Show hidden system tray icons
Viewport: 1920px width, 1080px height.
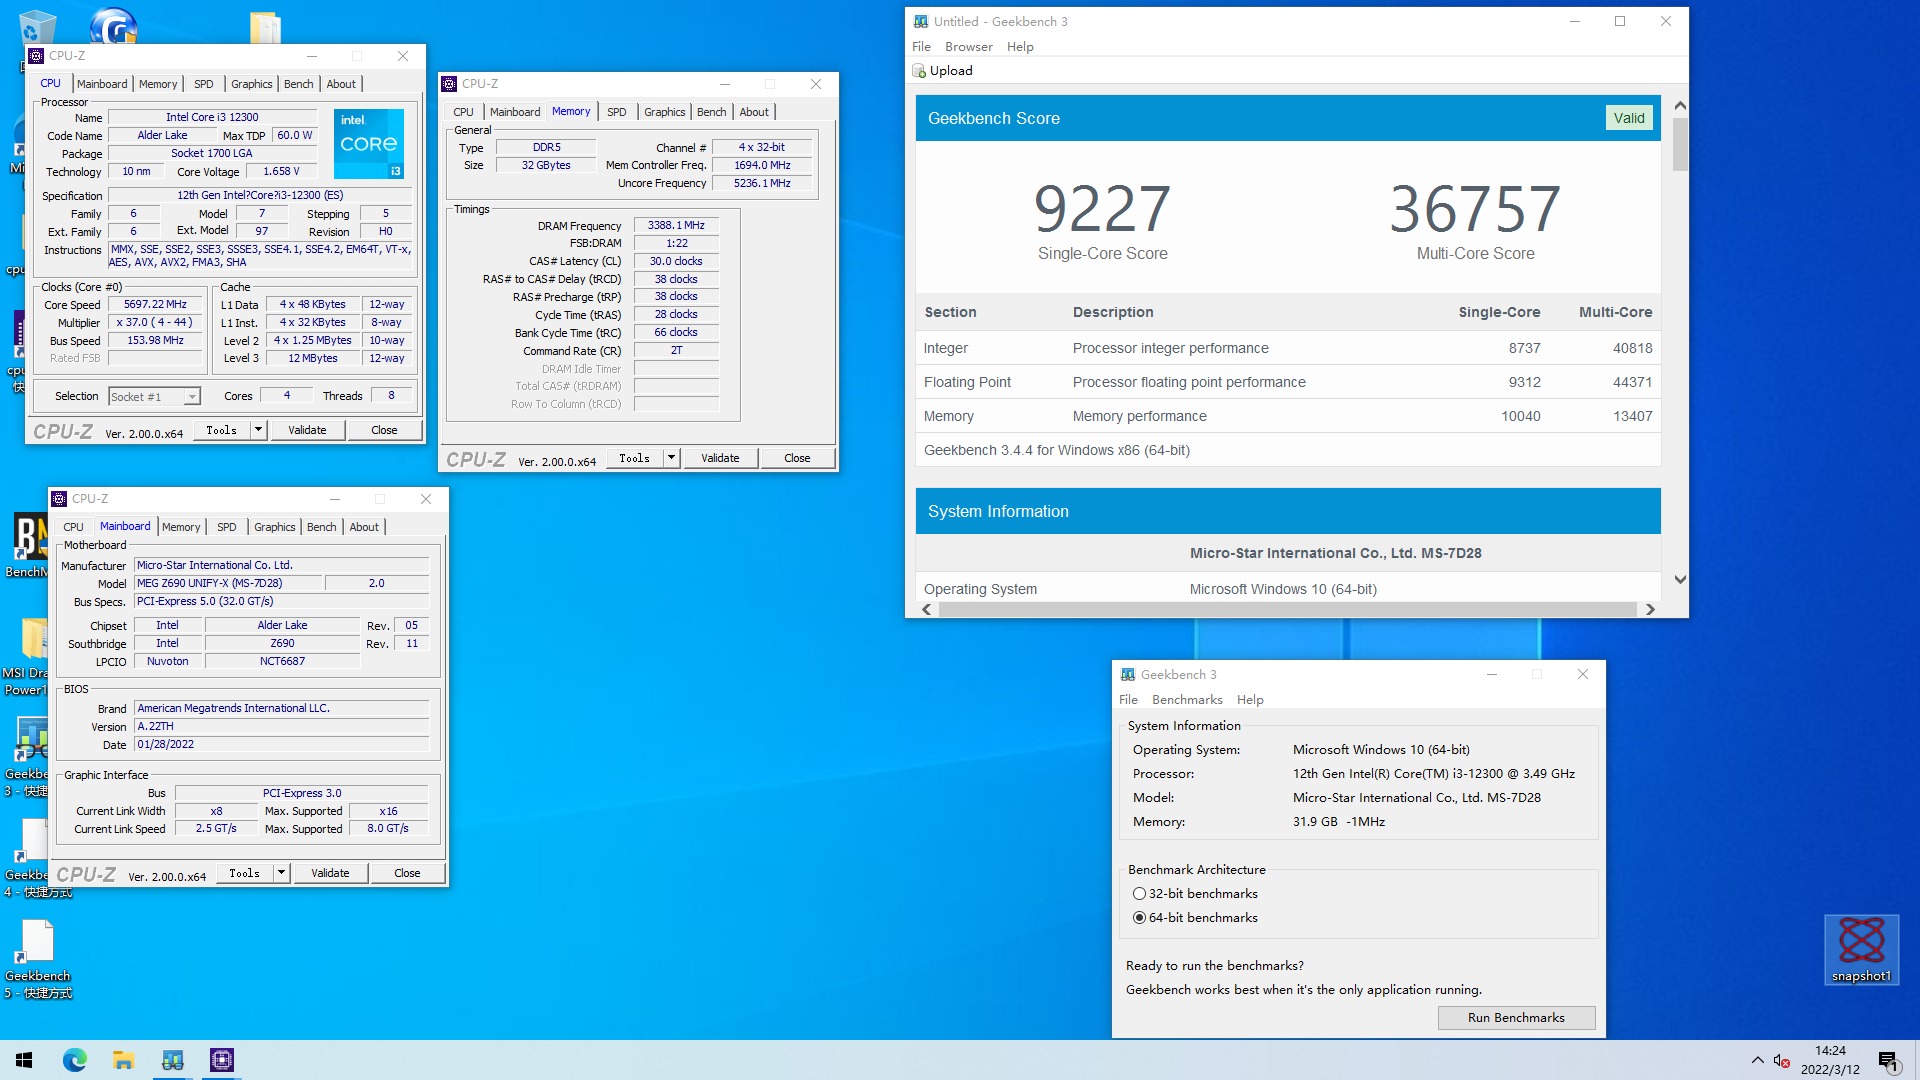click(1757, 1060)
